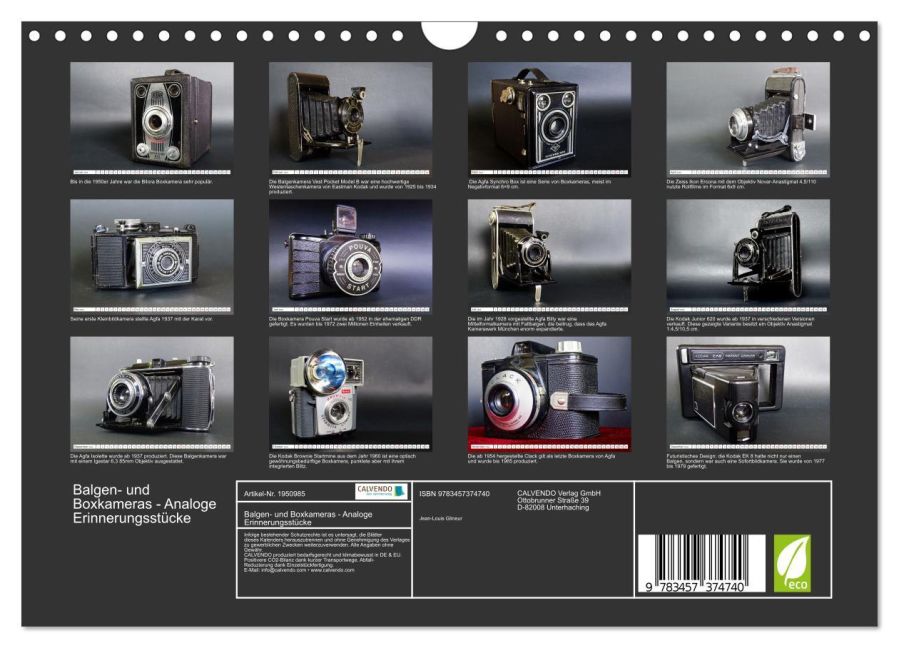Click the Kodak Vest Pocket Model B photo
Screen dimensions: 899x648
(x=350, y=119)
